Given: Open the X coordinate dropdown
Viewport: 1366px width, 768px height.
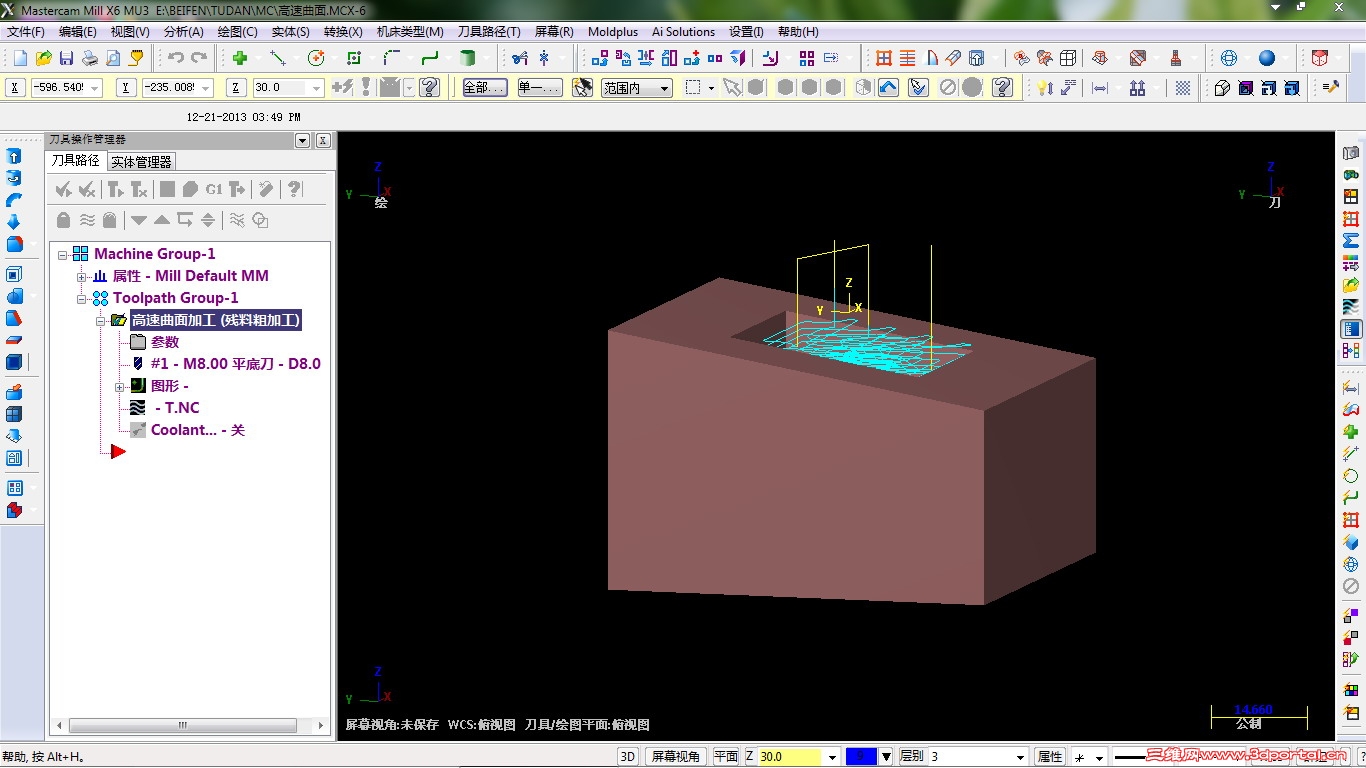Looking at the screenshot, I should point(95,88).
